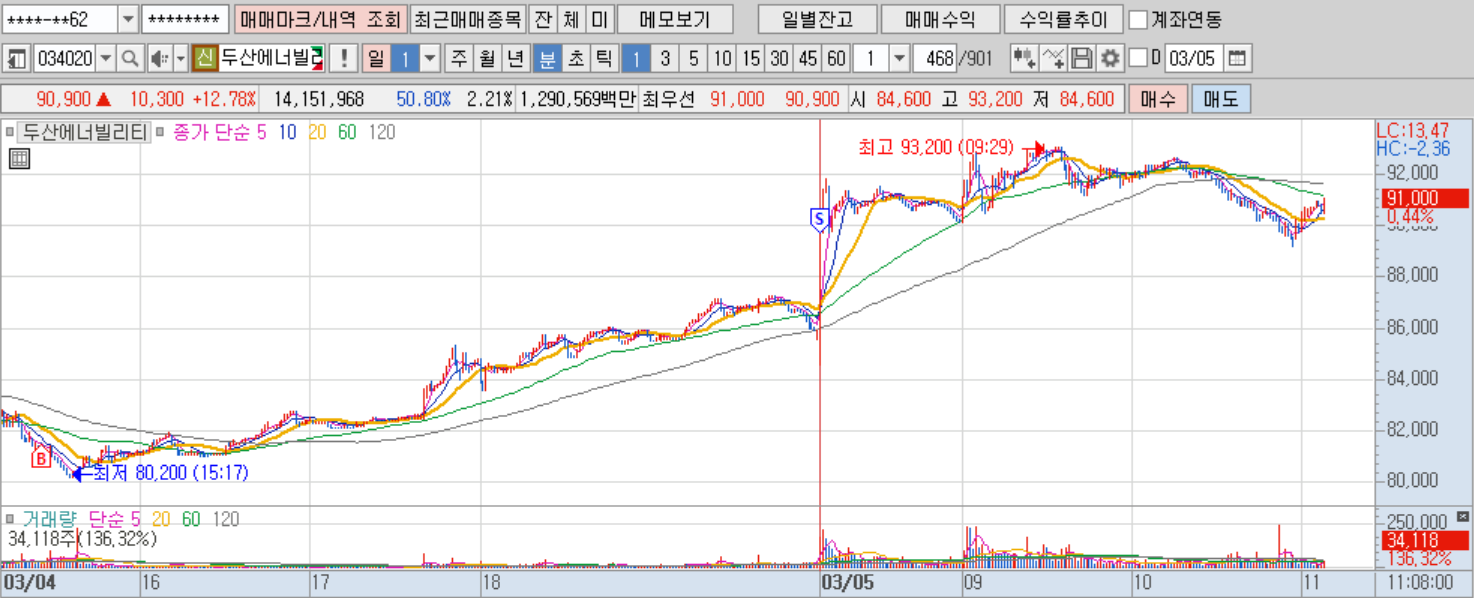Select 초 second period
Screen dimensions: 1474x598
point(576,58)
